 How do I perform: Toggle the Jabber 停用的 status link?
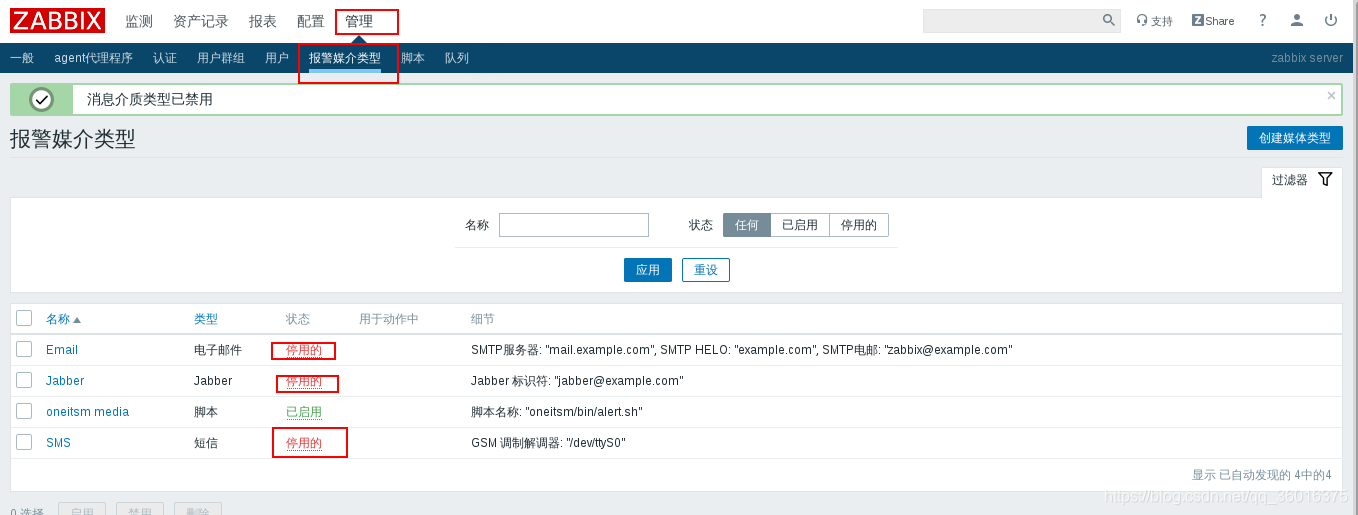point(304,381)
